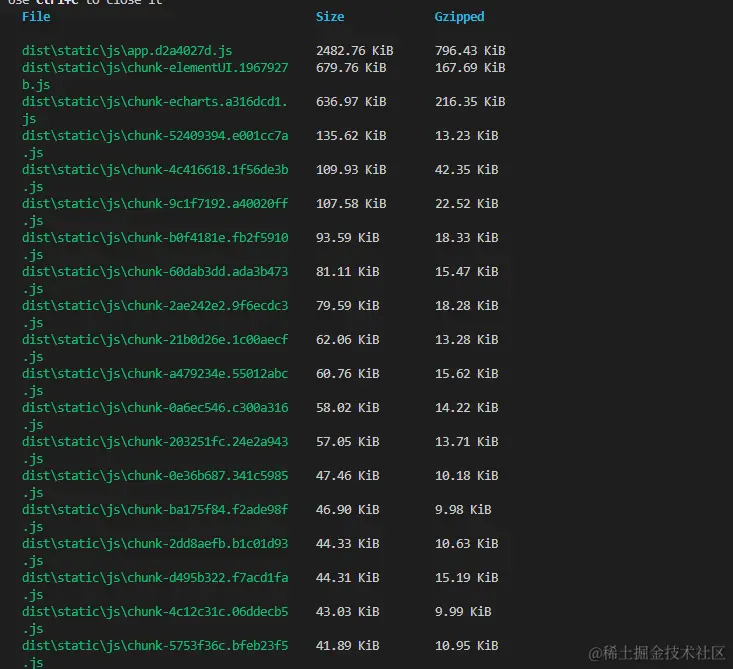Select the chunk-5753f36c.bfeb23f5 file path
This screenshot has width=733, height=669.
pyautogui.click(x=155, y=646)
